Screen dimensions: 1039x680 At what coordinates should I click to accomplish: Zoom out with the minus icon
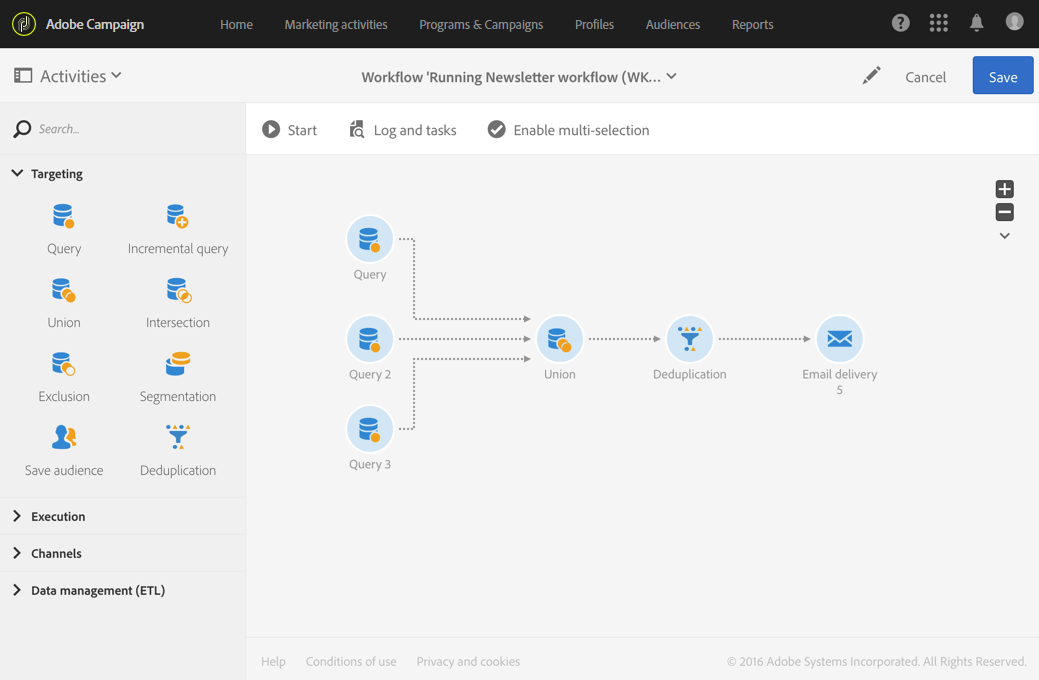1005,212
